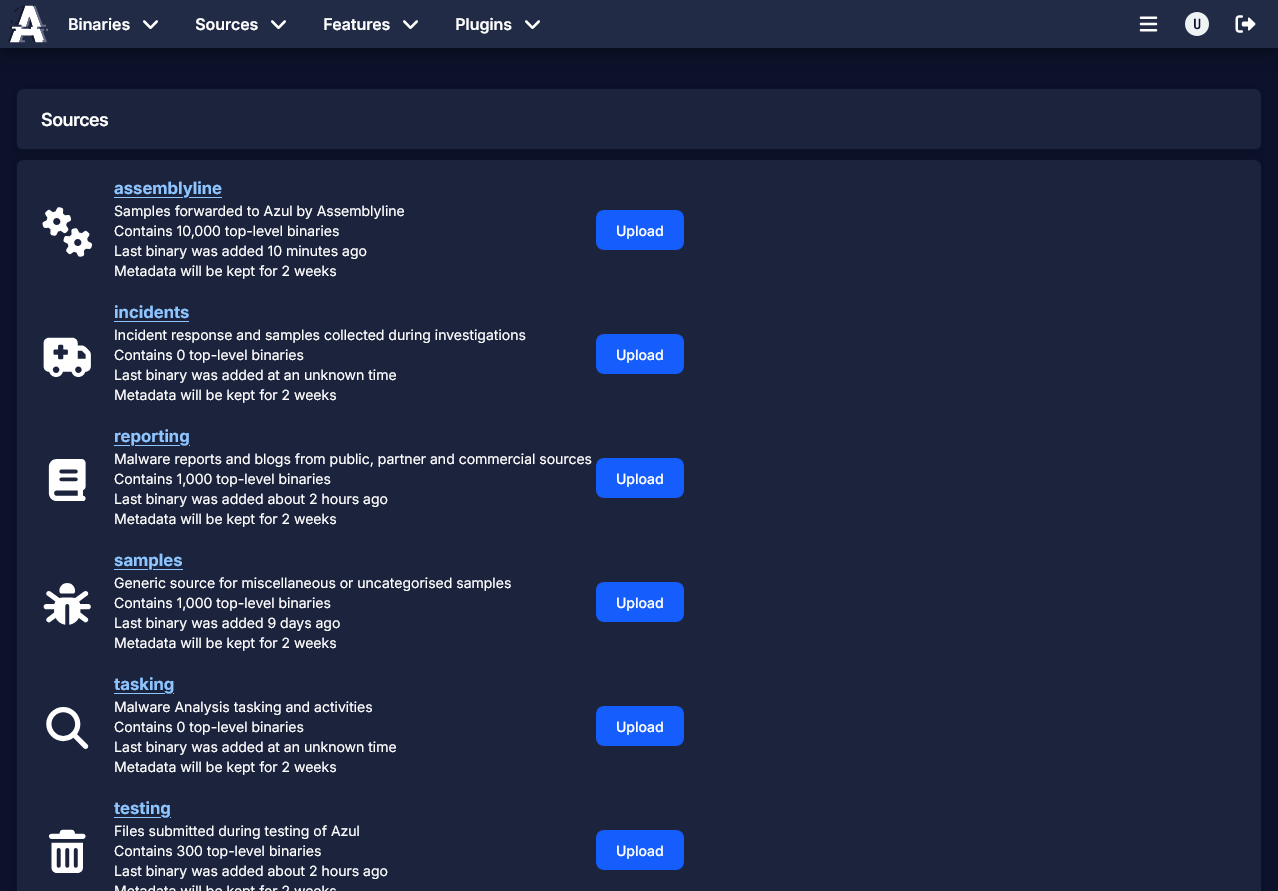Screen dimensions: 1278x891
Task: Click the Azul logo icon
Action: pyautogui.click(x=27, y=23)
